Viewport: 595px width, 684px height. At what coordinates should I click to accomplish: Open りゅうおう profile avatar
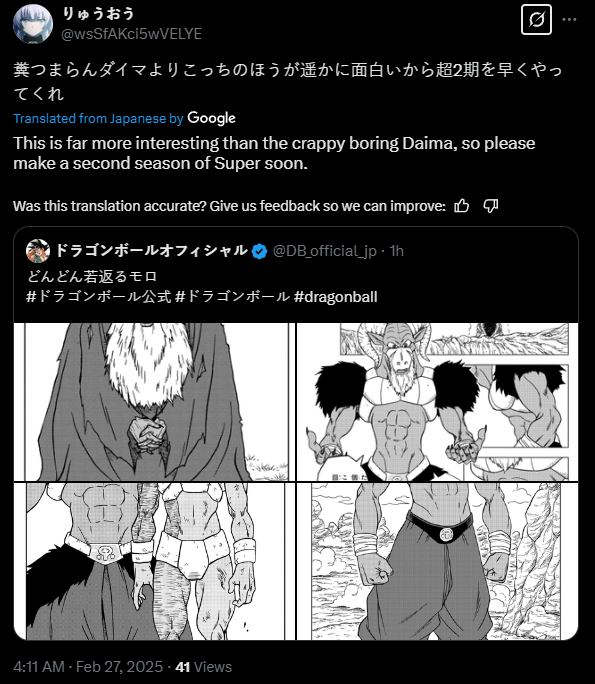[x=33, y=24]
